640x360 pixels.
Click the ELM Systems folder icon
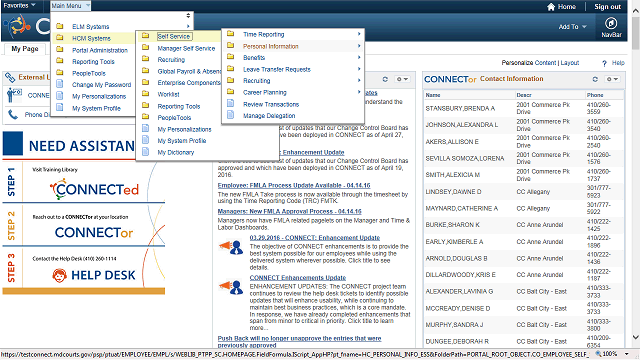click(60, 26)
